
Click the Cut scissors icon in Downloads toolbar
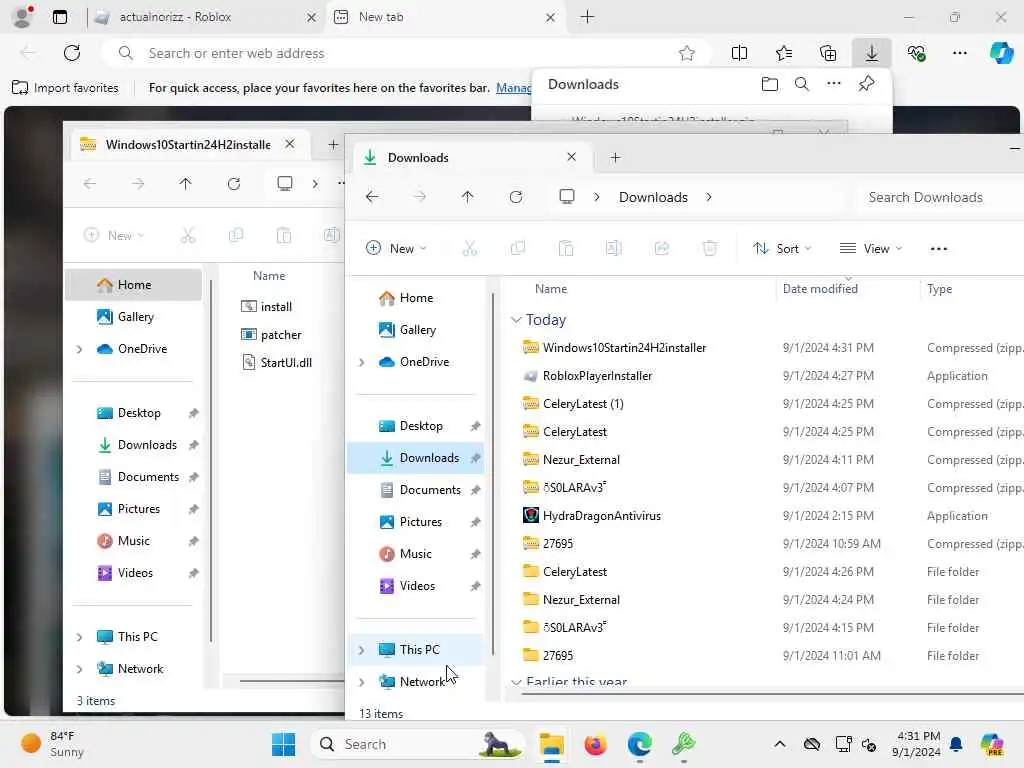click(x=470, y=248)
